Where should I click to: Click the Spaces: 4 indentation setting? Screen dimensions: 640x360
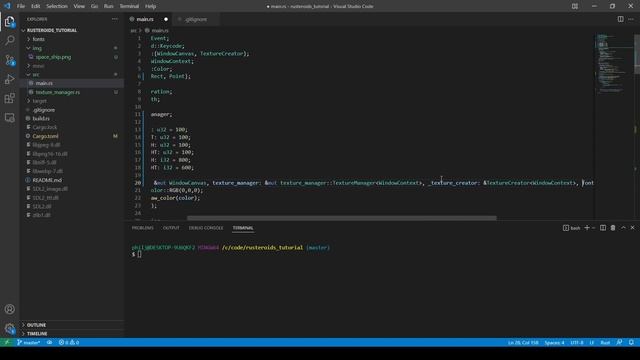tap(554, 342)
